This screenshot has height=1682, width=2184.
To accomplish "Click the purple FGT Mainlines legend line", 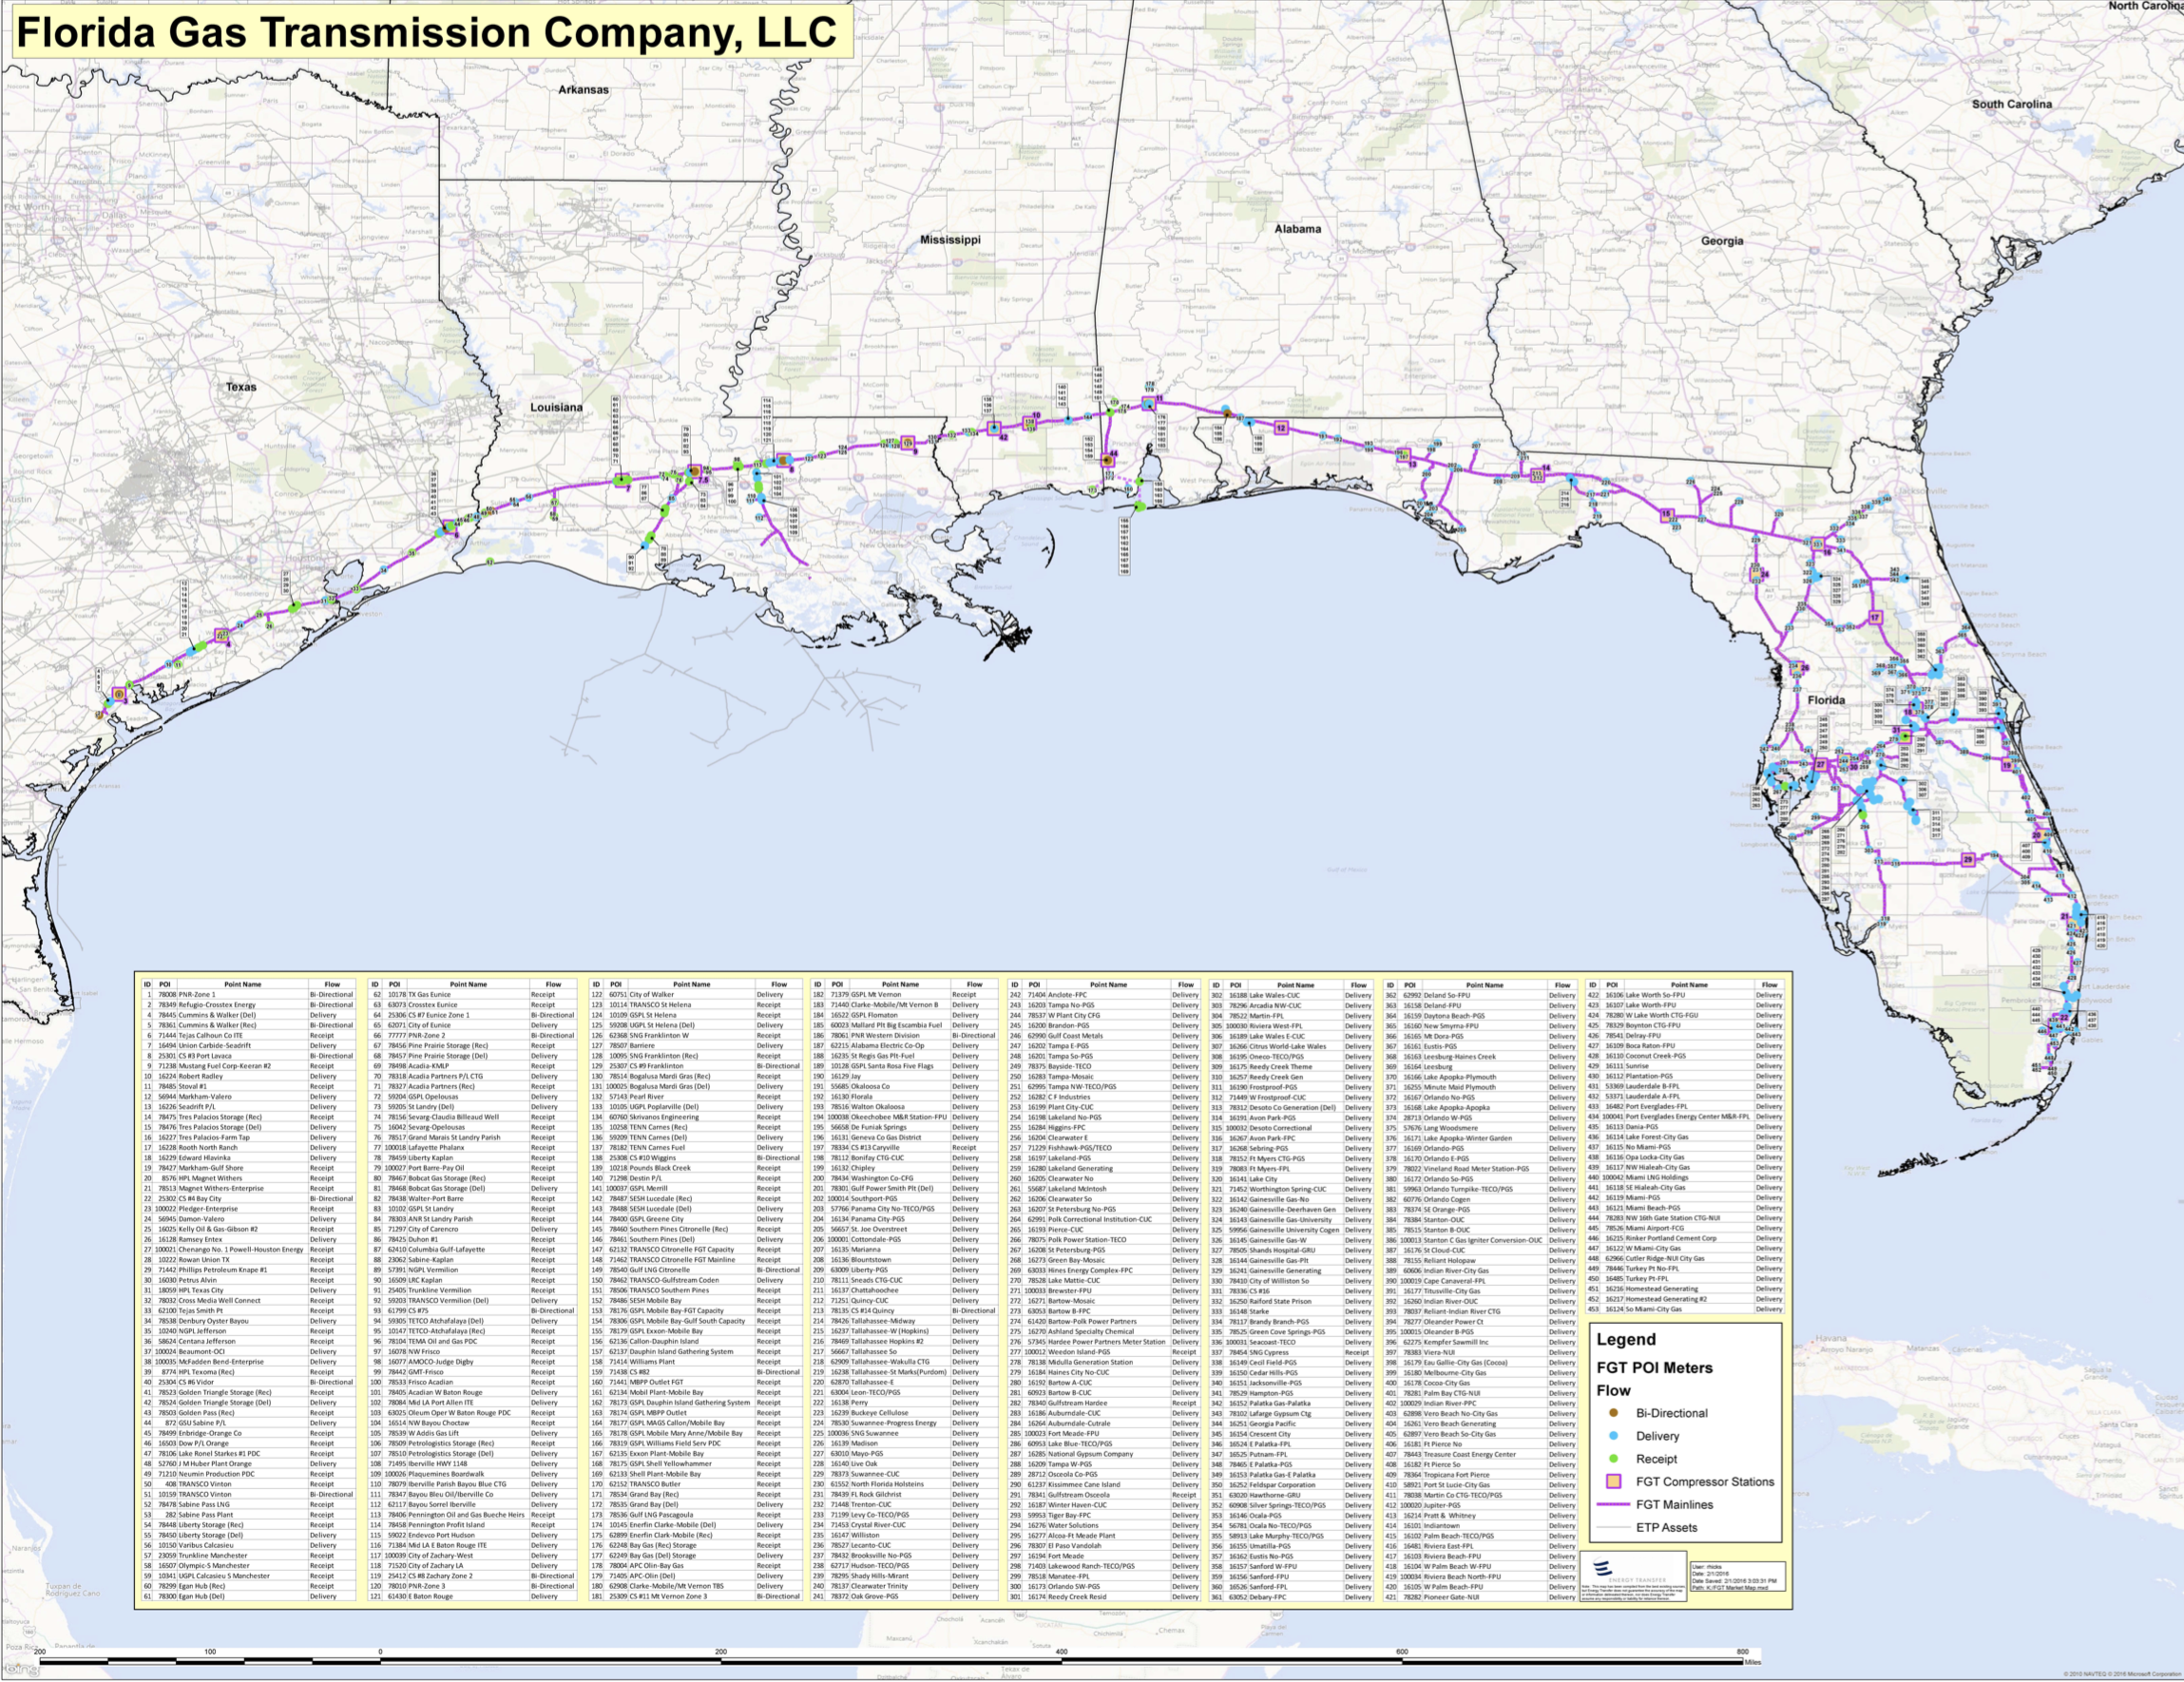I will [x=1613, y=1504].
